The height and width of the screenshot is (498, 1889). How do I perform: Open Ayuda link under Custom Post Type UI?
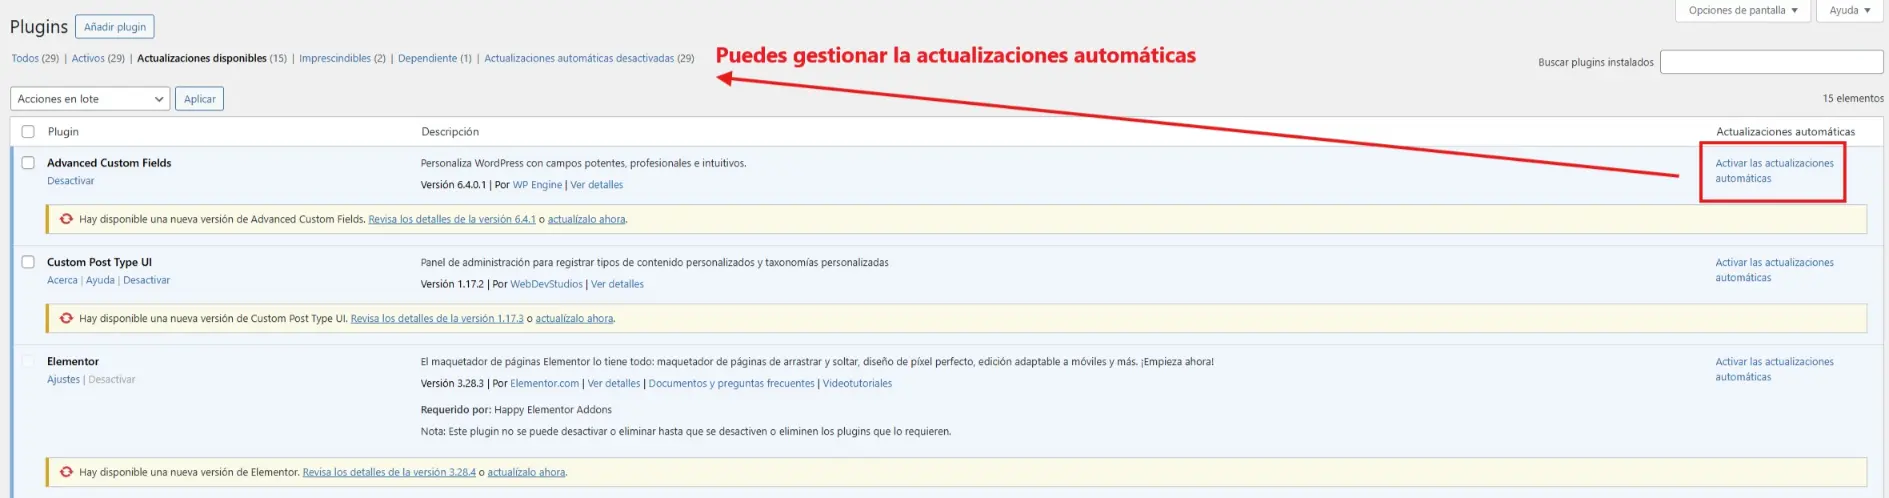pos(100,280)
